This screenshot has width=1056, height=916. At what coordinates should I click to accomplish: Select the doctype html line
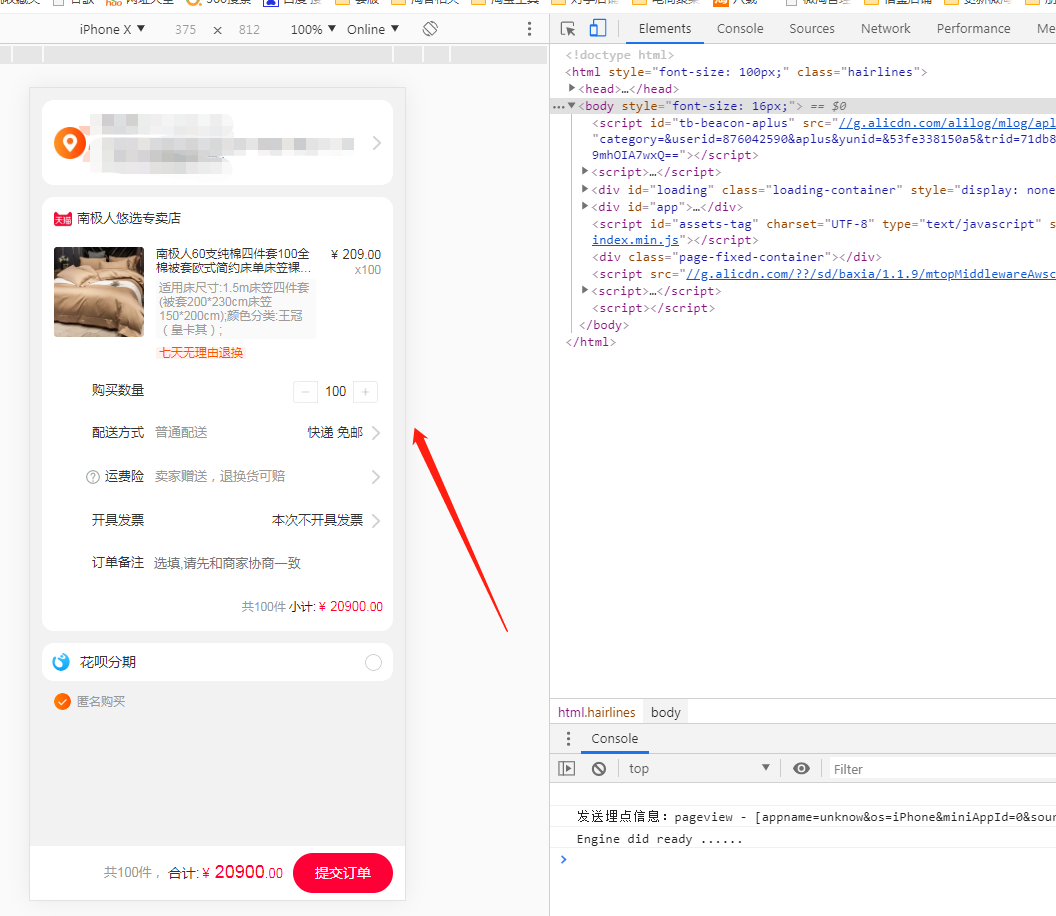coord(620,55)
